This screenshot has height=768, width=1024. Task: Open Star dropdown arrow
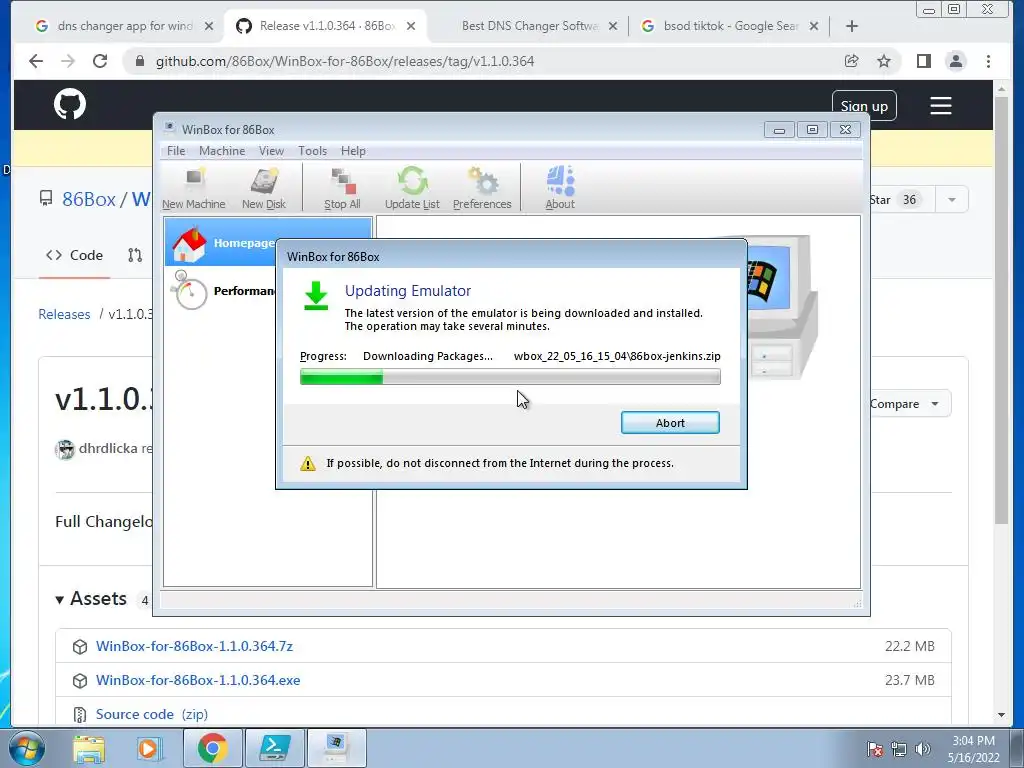(952, 200)
